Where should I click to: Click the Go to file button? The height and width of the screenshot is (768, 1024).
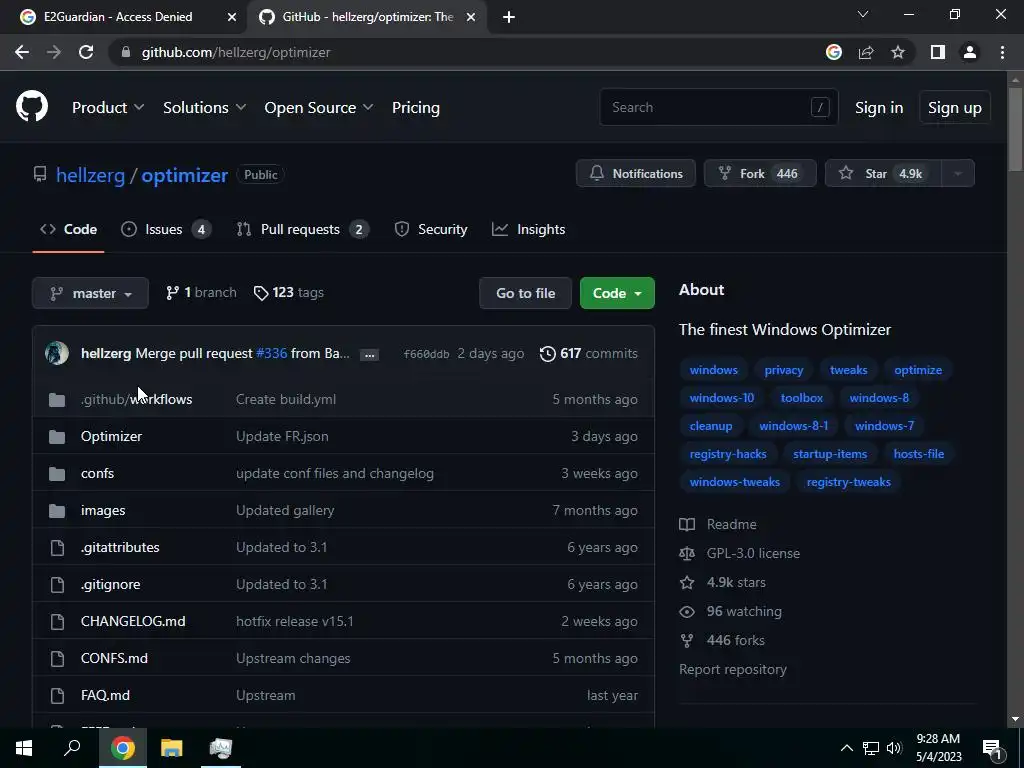[526, 293]
